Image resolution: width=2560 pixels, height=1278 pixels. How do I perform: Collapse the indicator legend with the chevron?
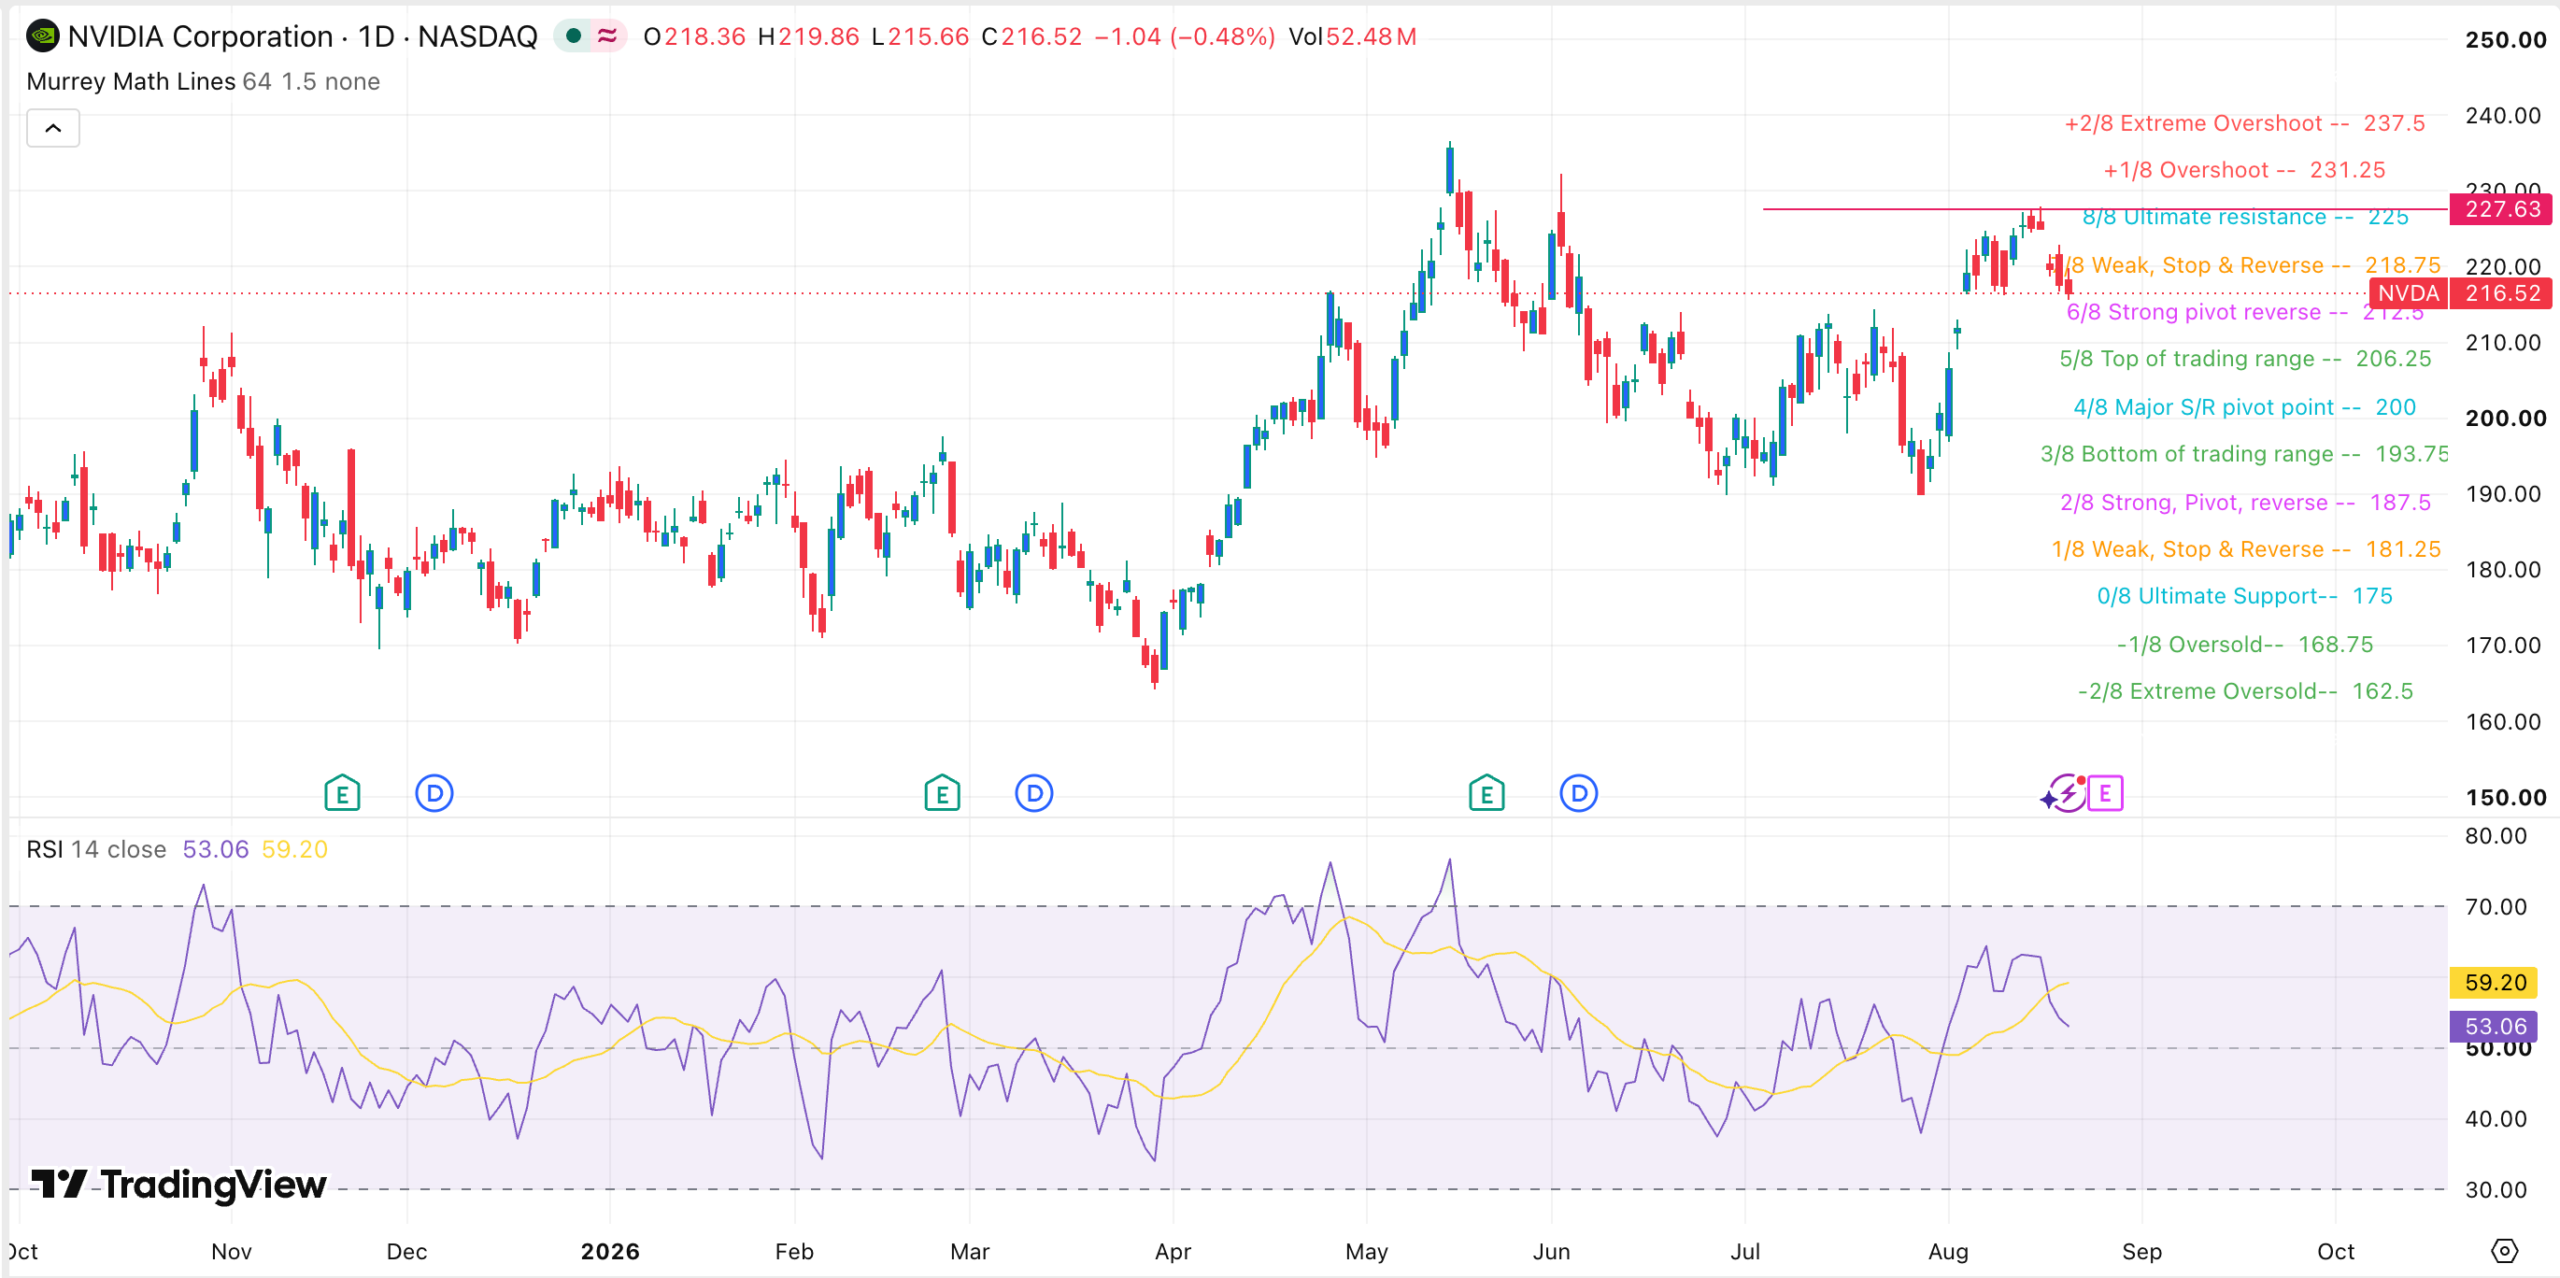click(53, 128)
